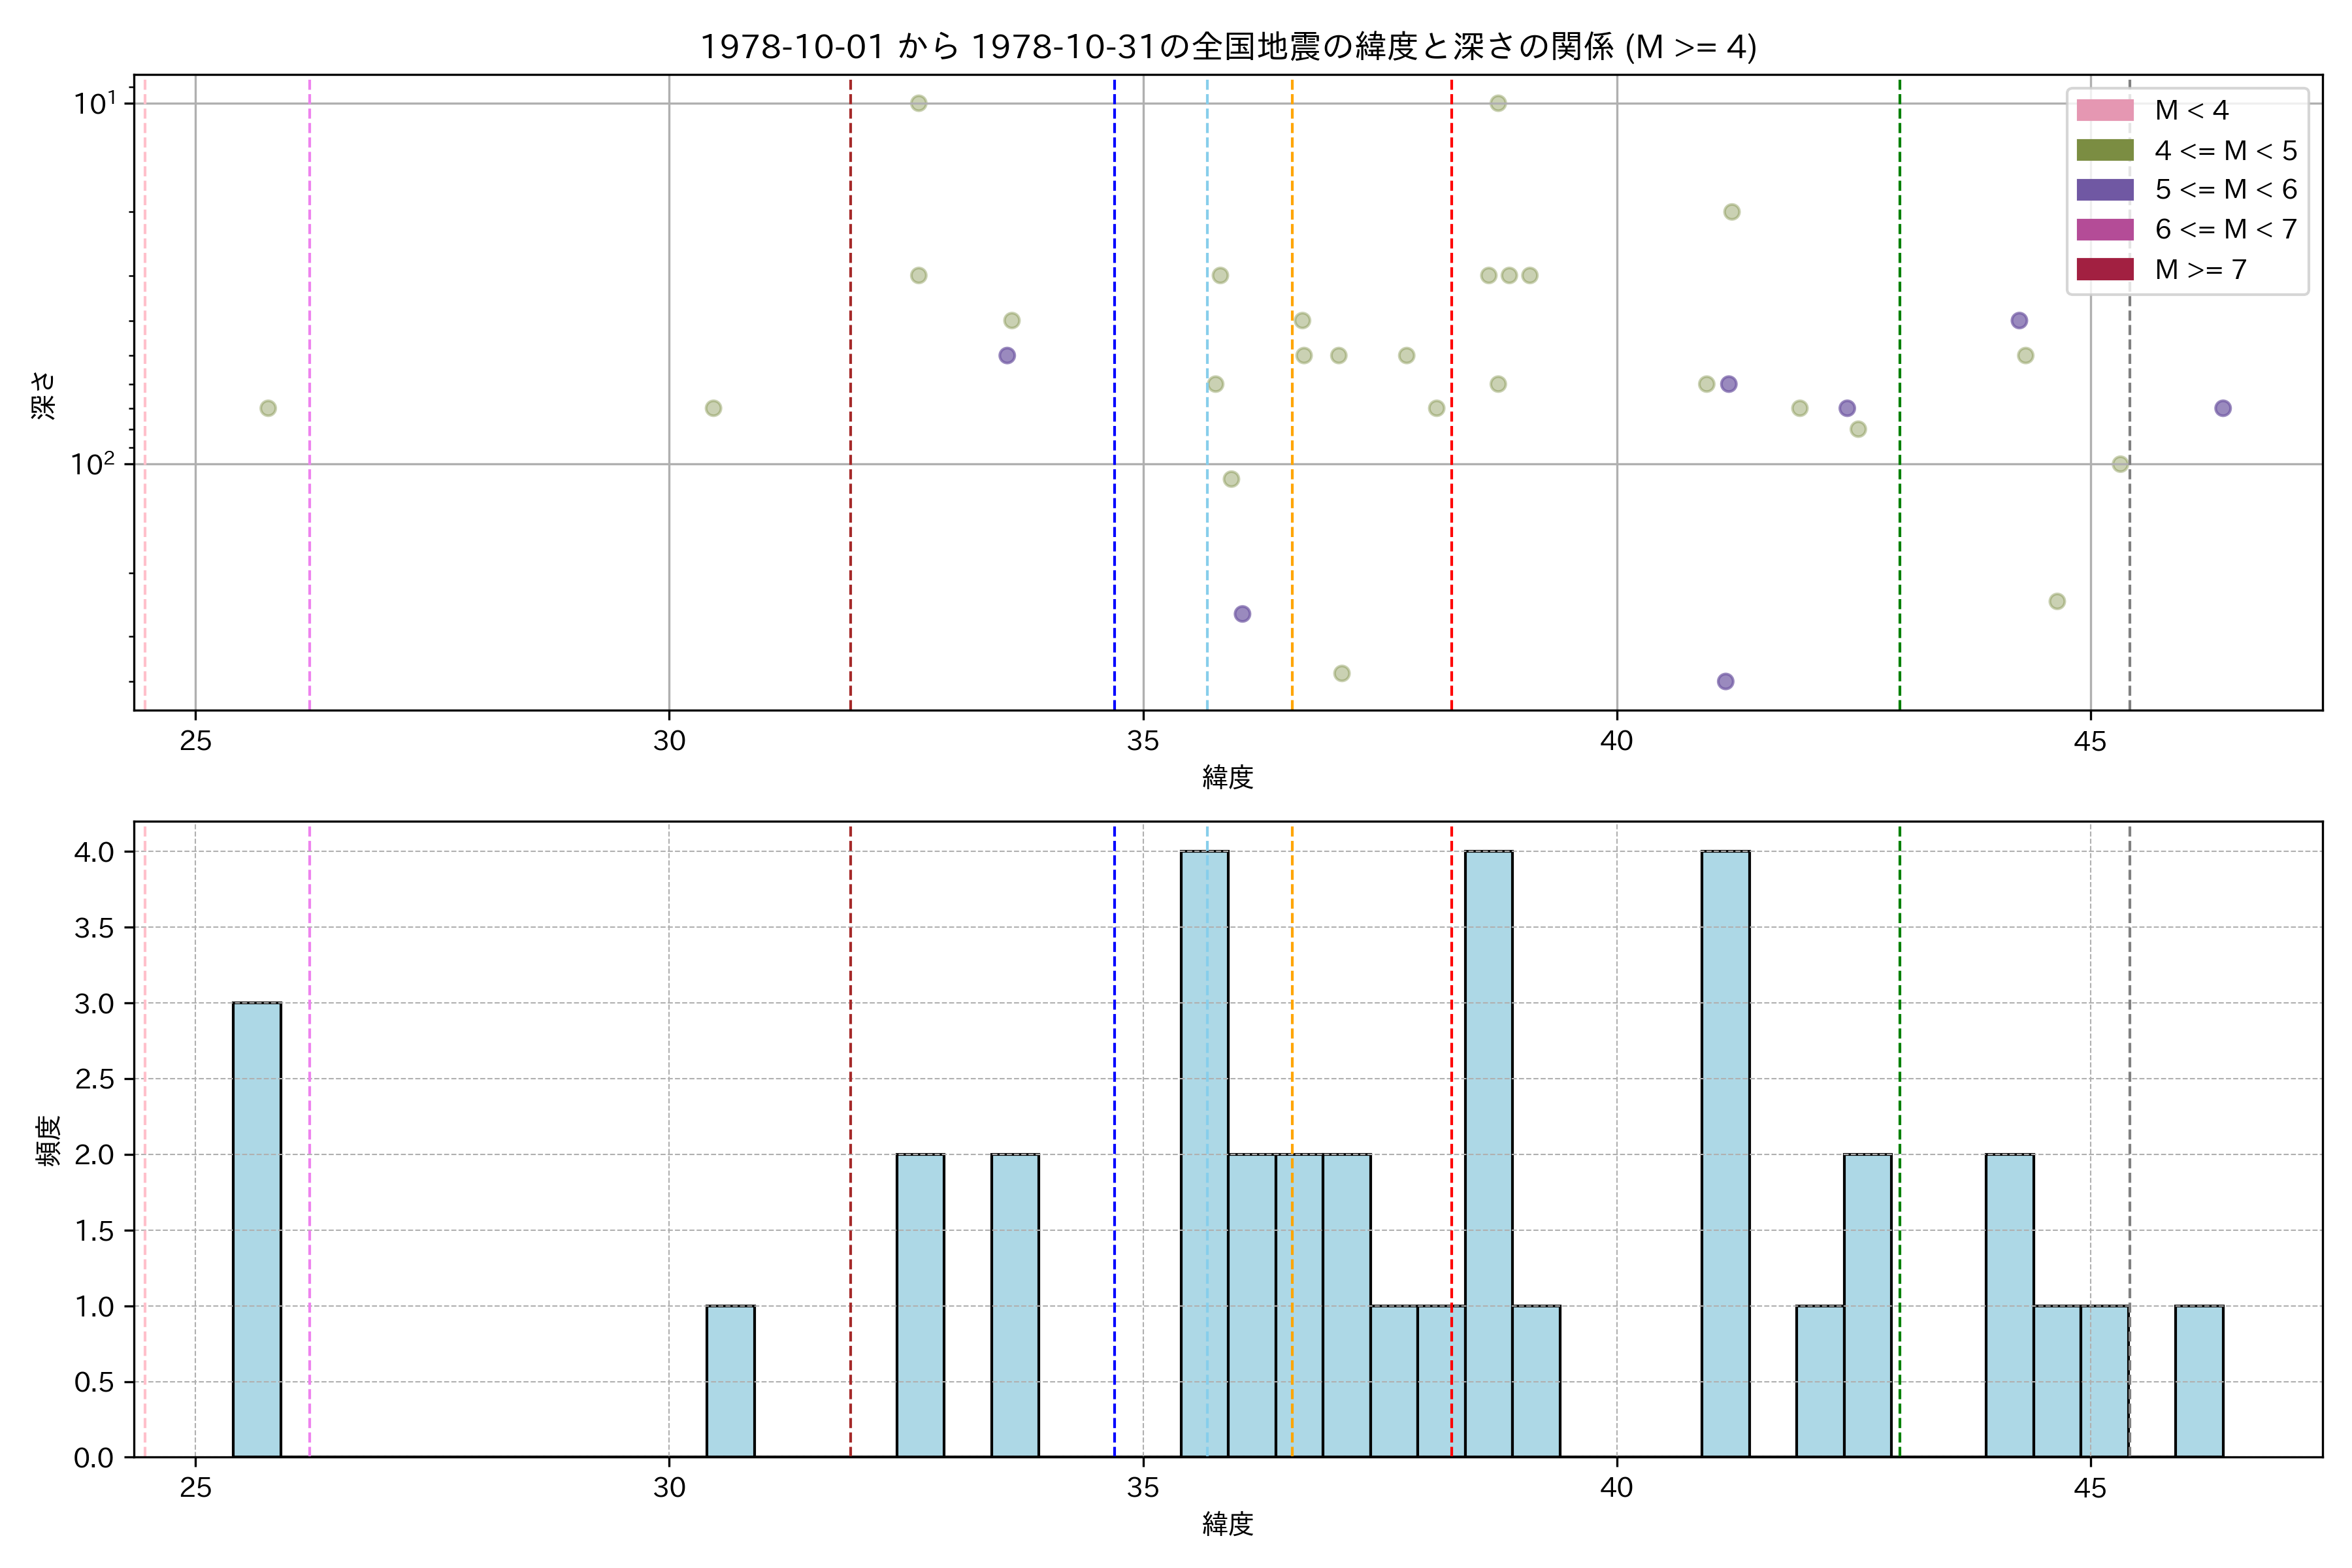The height and width of the screenshot is (1568, 2352).
Task: Click the purple '5 <= M < 6' legend swatch
Action: tap(2104, 190)
